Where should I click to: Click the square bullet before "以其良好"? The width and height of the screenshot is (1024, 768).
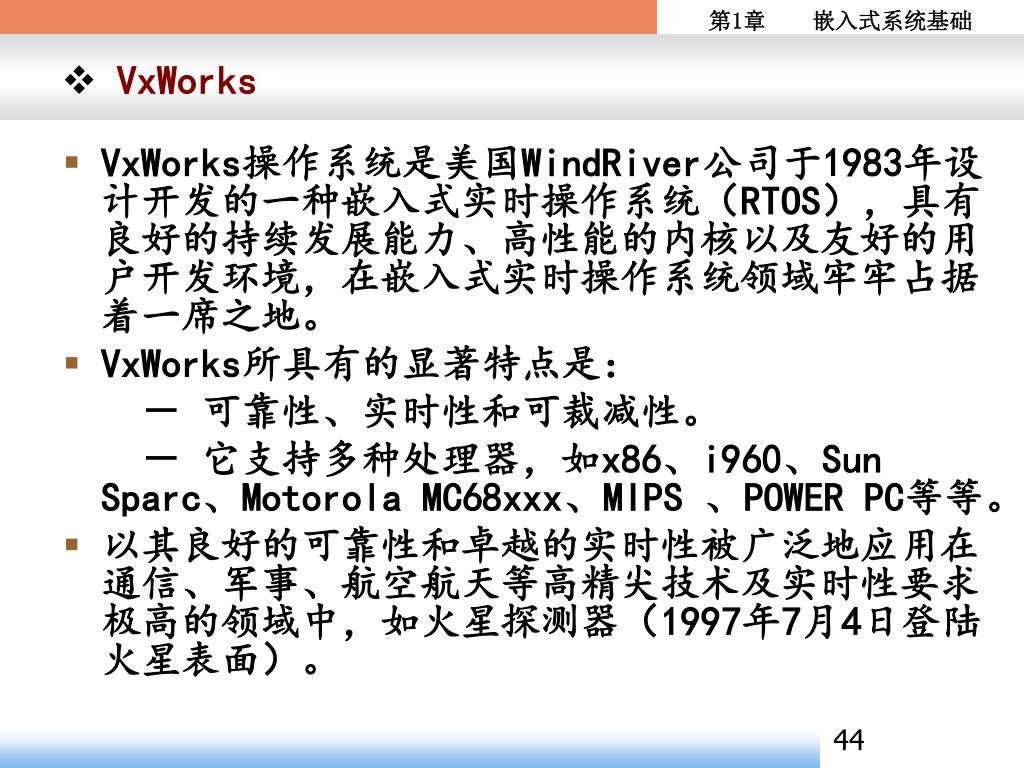coord(72,544)
